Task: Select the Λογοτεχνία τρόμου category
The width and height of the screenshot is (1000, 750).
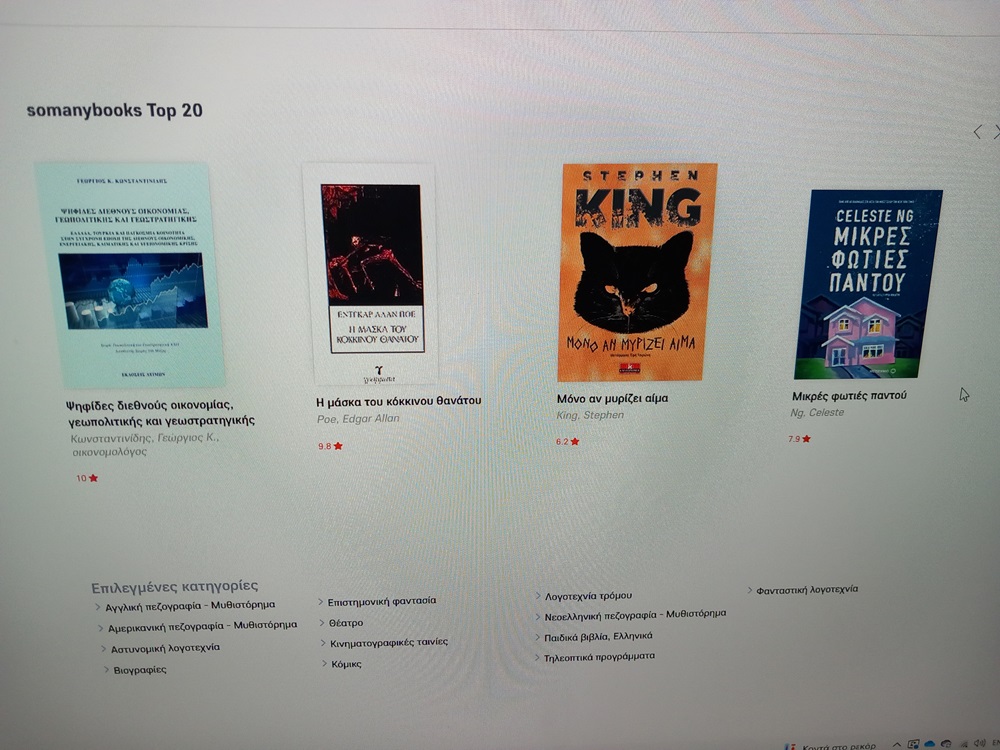Action: coord(588,596)
